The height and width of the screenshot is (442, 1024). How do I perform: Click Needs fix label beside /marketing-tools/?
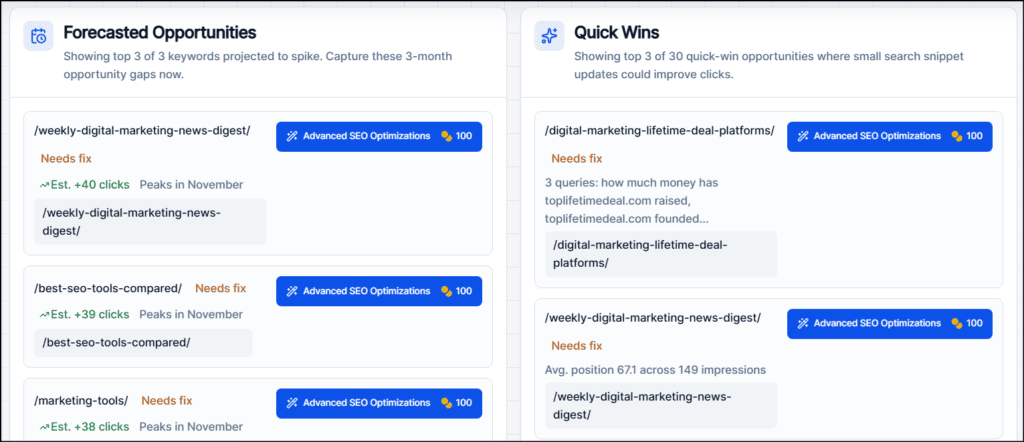coord(167,400)
